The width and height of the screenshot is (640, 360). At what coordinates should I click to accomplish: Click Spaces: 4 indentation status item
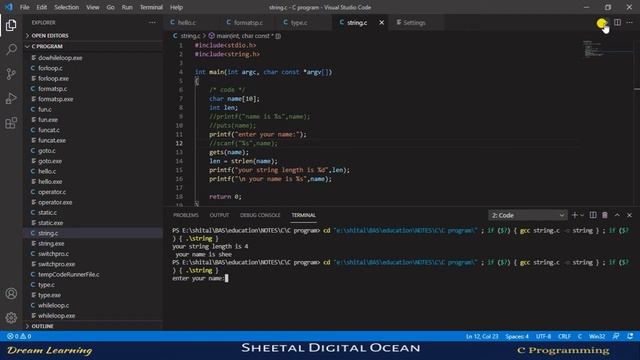pos(517,336)
